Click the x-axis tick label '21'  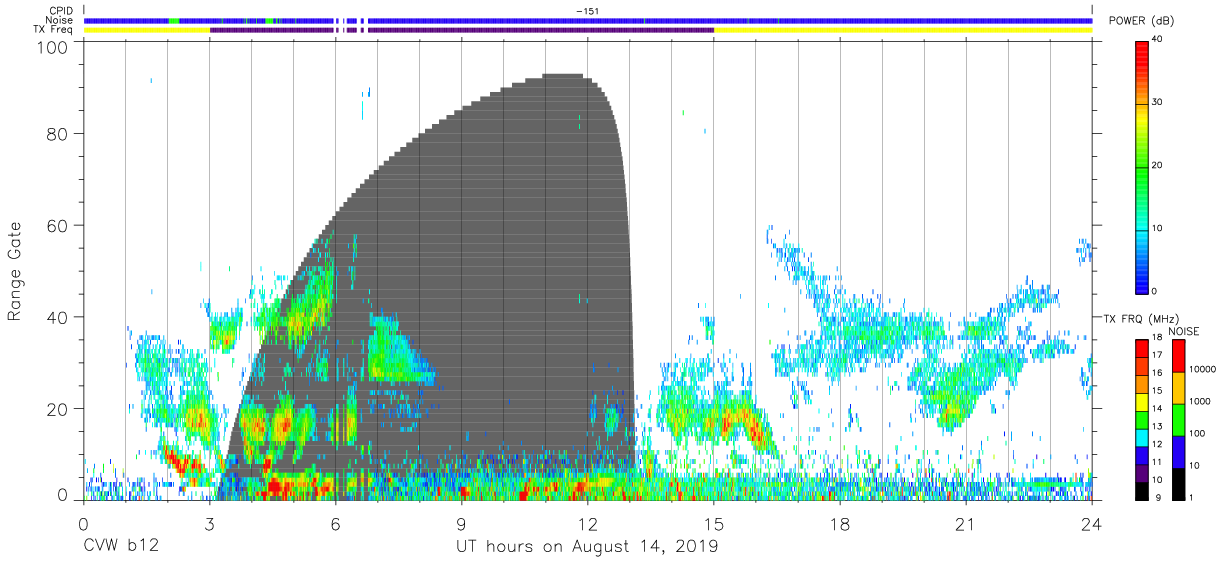[966, 525]
